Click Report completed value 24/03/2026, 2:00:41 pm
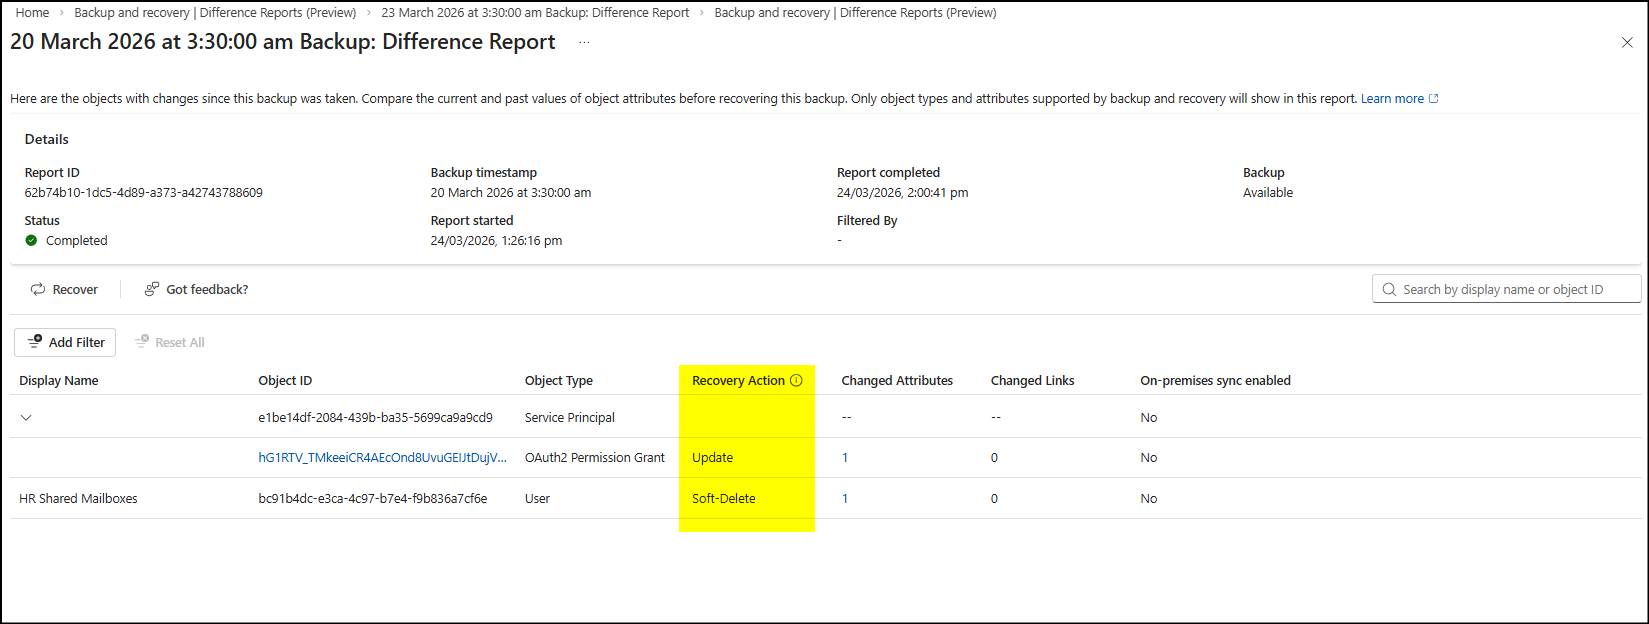 tap(902, 192)
